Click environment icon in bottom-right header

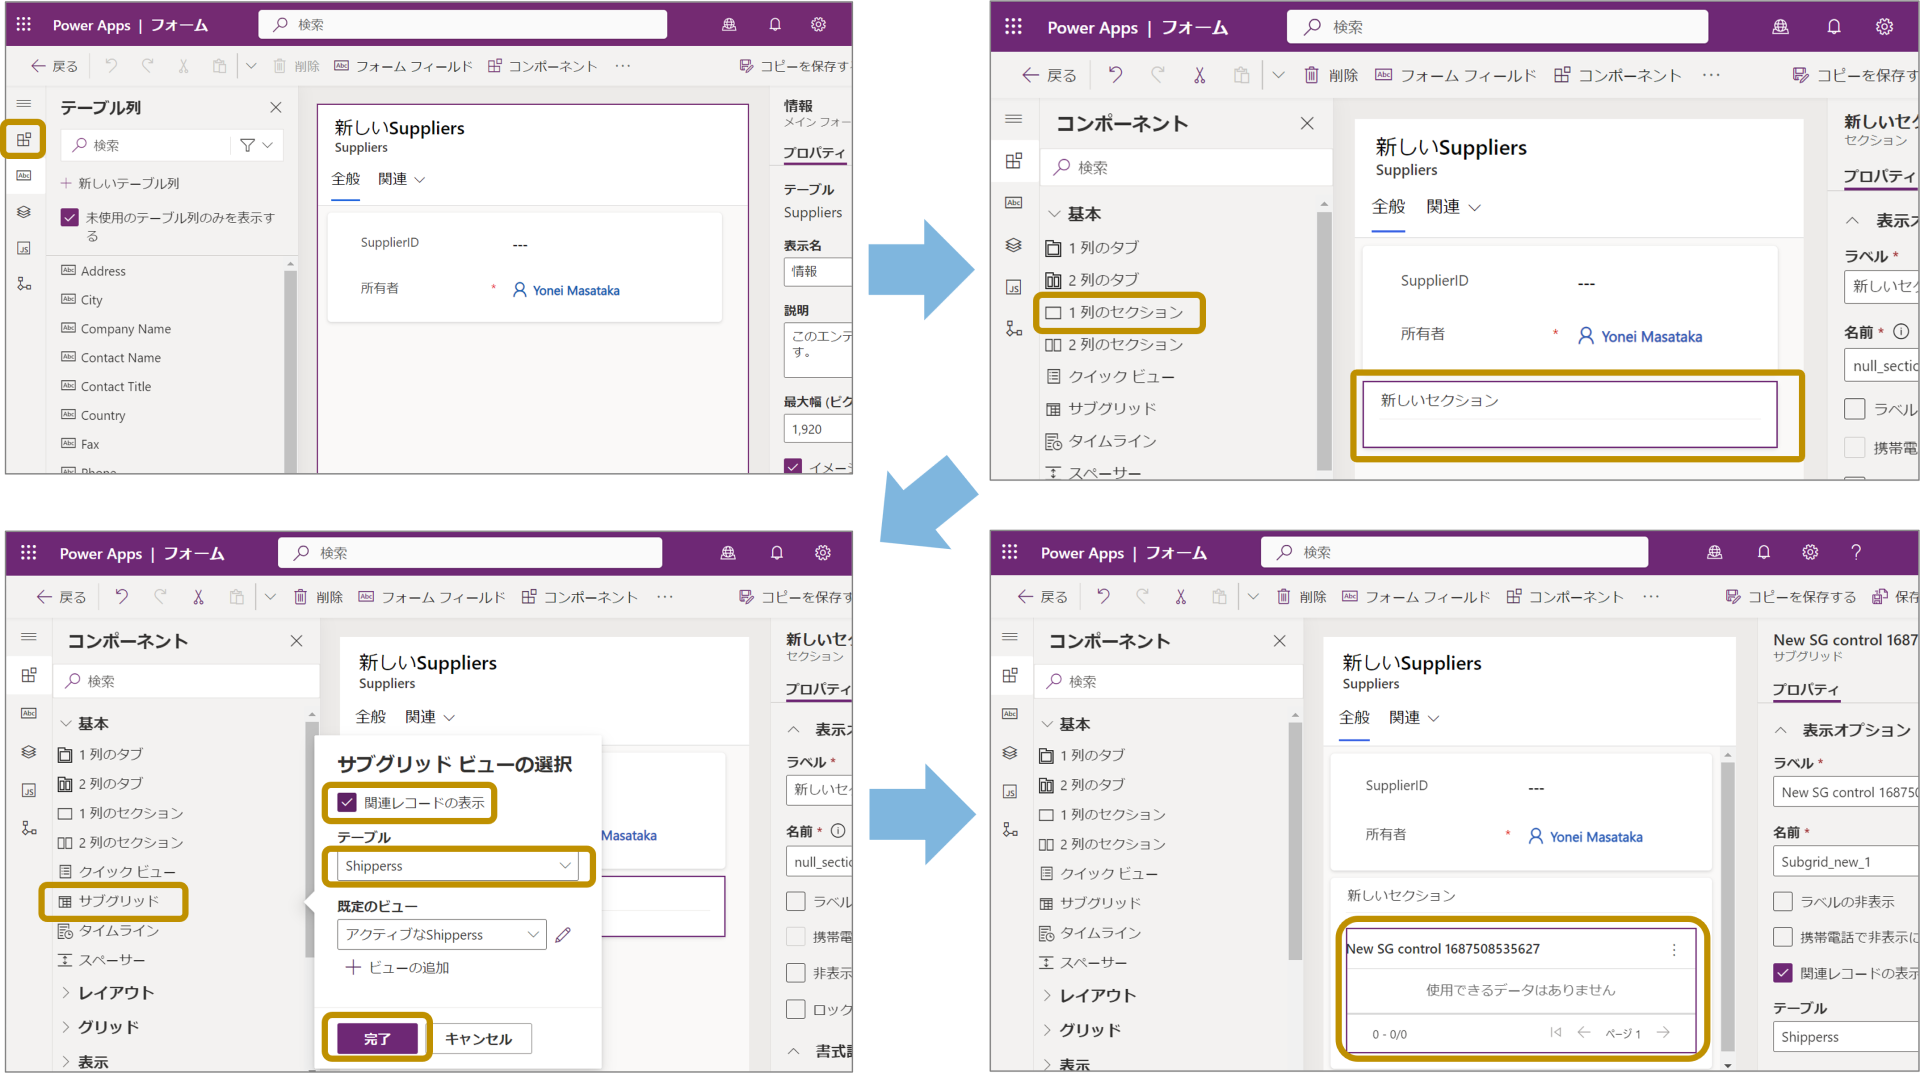(x=1715, y=552)
